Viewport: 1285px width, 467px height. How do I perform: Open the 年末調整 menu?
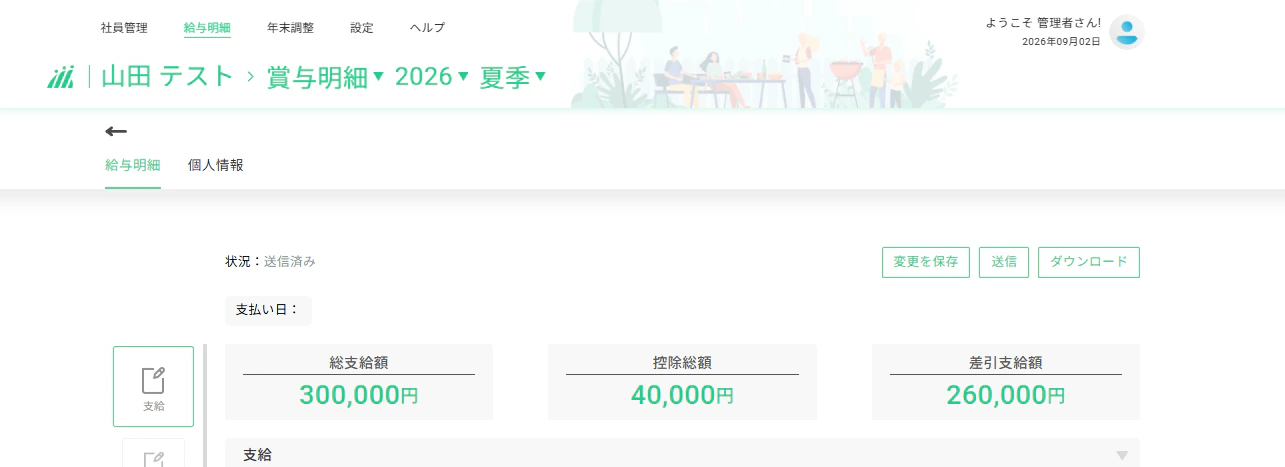290,28
